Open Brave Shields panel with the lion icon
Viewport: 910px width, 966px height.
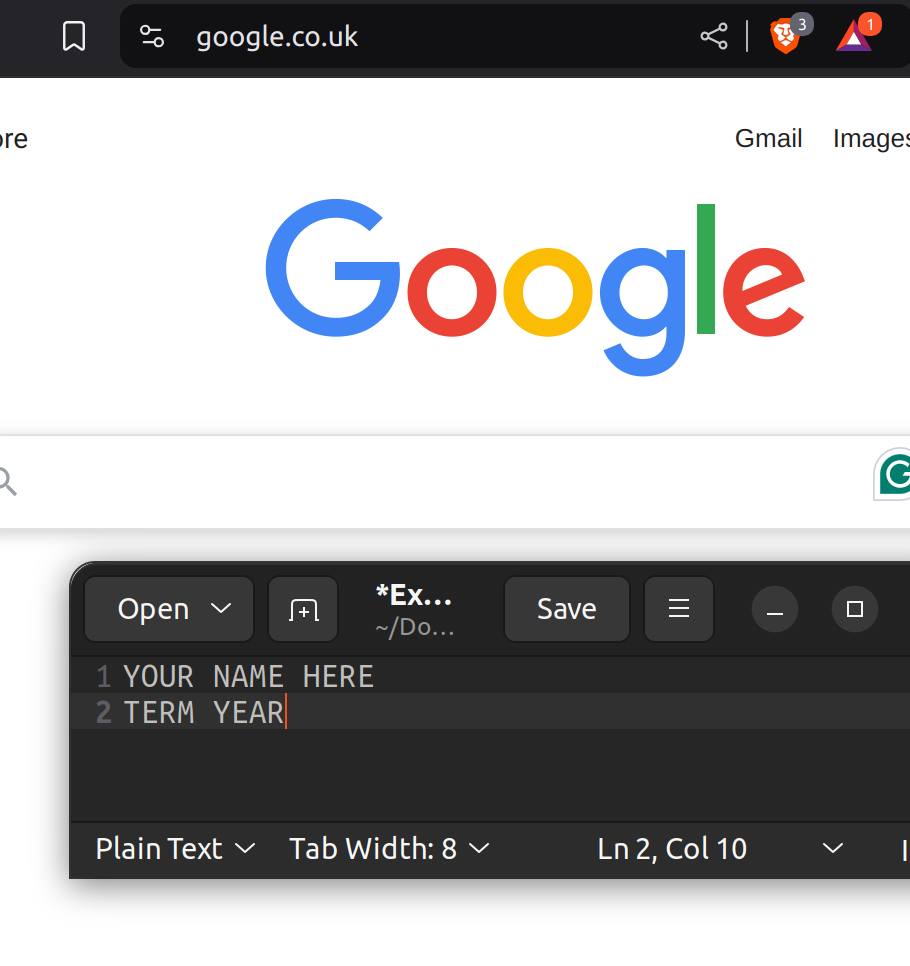[x=786, y=36]
